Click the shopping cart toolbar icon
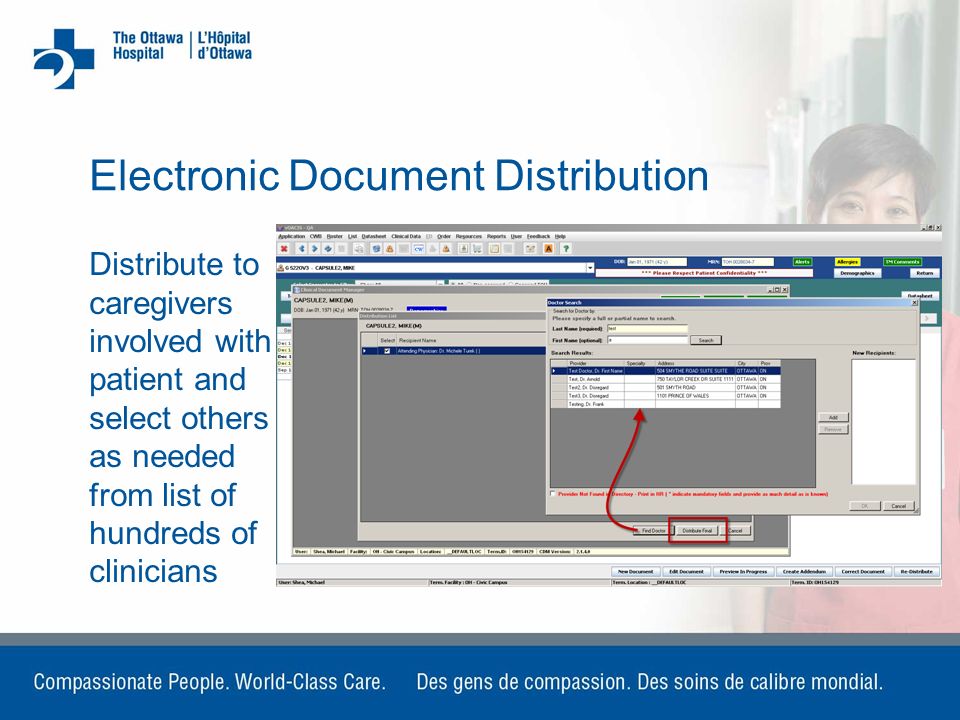 pos(477,249)
